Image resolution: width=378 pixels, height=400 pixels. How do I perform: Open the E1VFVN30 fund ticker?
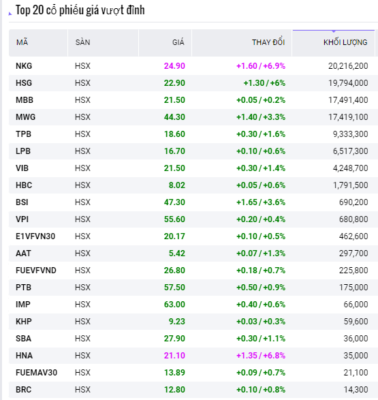(35, 236)
